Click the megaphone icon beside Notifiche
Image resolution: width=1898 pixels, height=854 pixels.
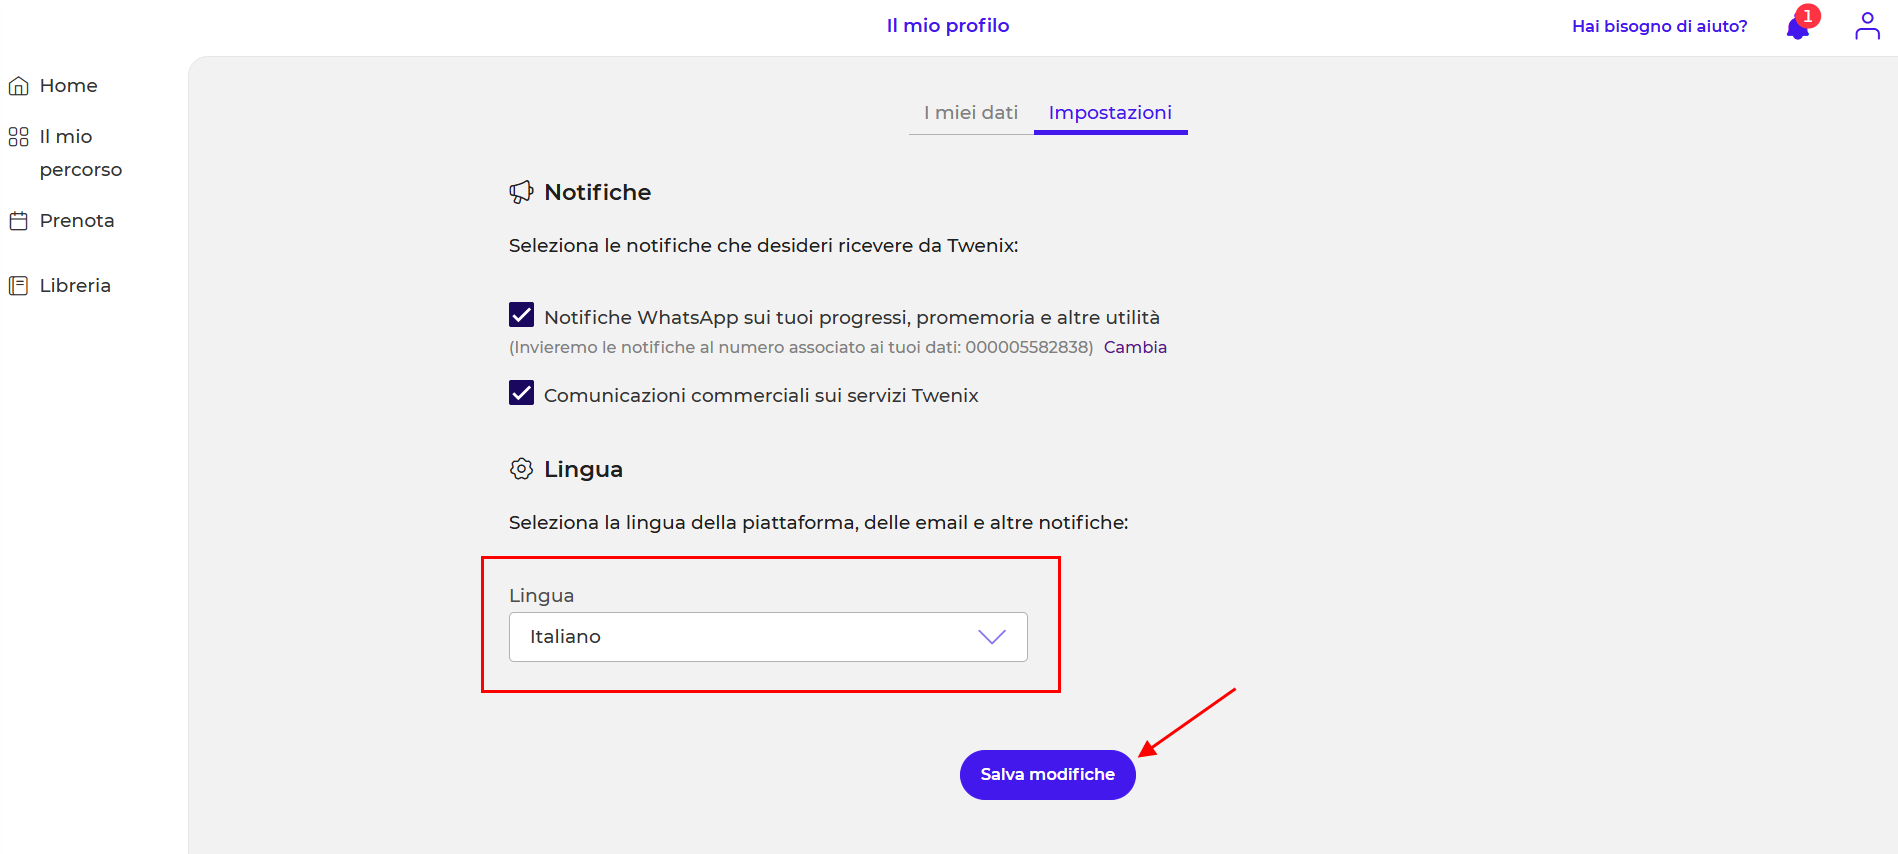521,192
